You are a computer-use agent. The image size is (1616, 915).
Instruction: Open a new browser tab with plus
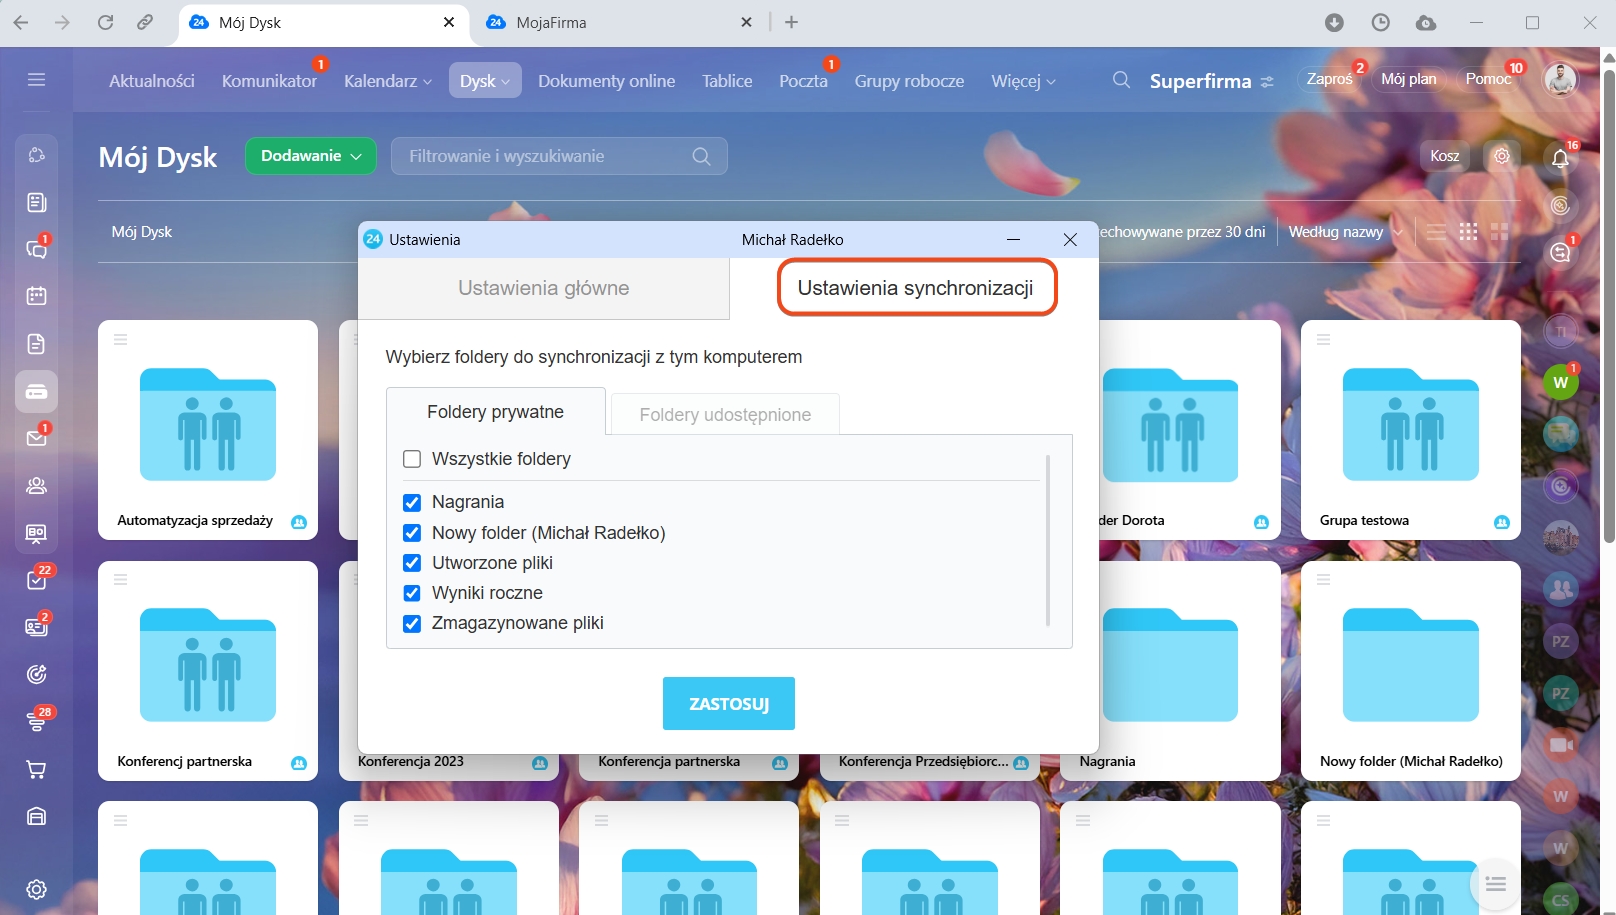(x=791, y=22)
